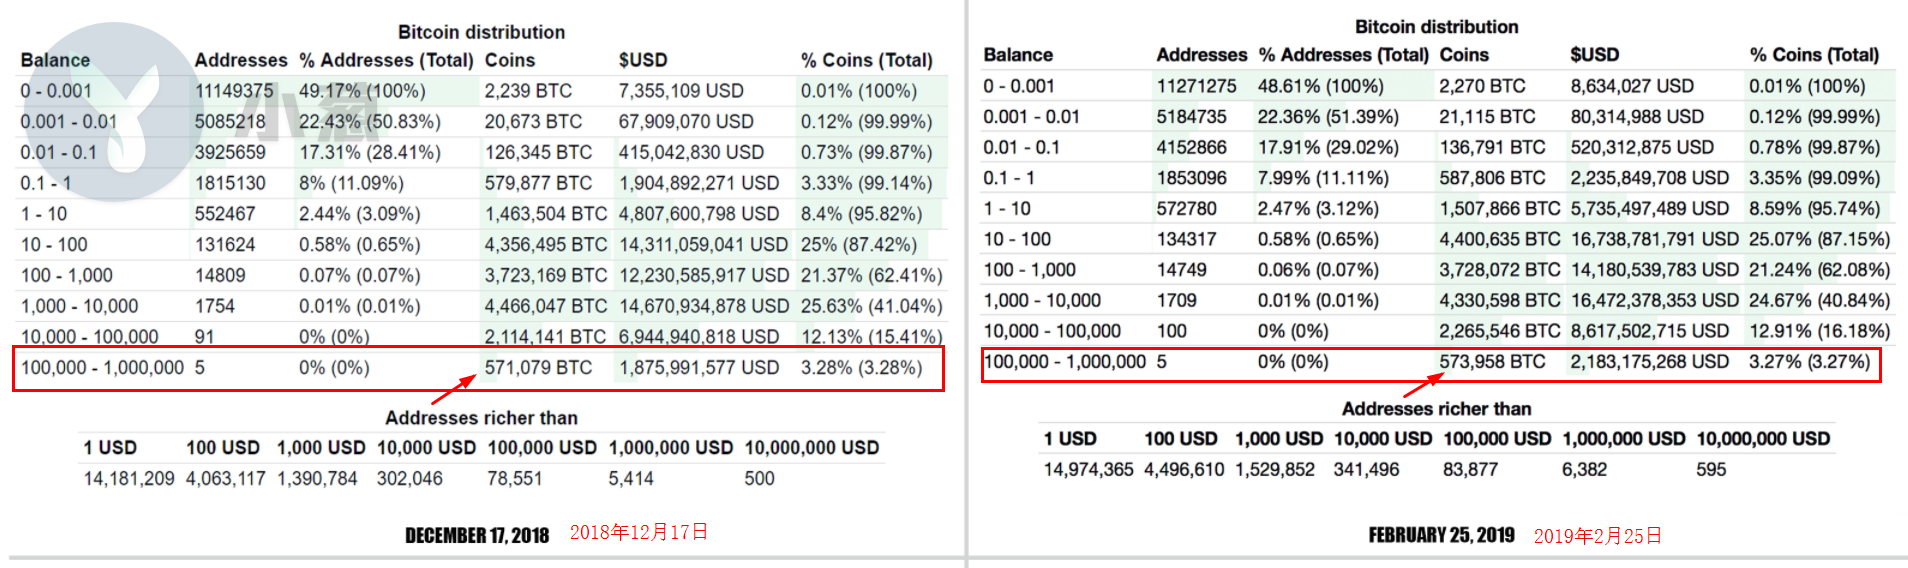The image size is (1908, 568).
Task: Click the red 2018年12月17日 text
Action: pos(639,532)
